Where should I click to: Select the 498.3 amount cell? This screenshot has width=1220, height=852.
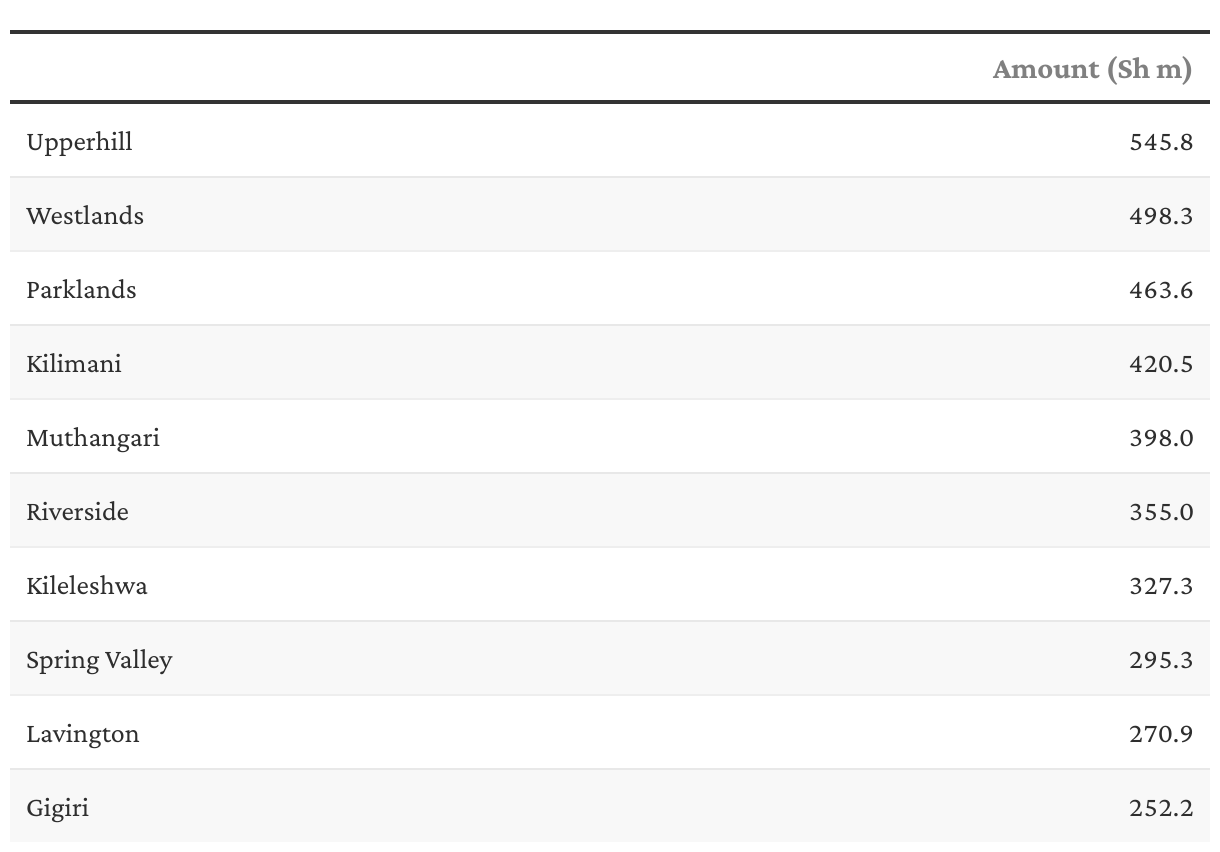(1161, 216)
